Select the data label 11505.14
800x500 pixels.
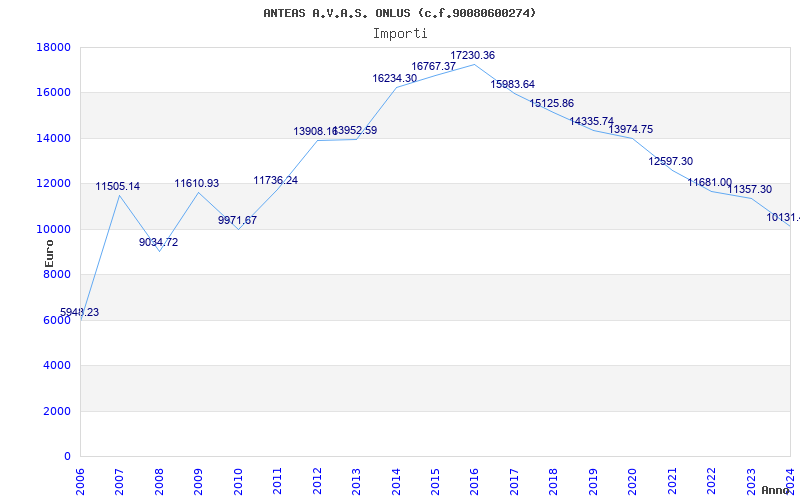coord(118,186)
